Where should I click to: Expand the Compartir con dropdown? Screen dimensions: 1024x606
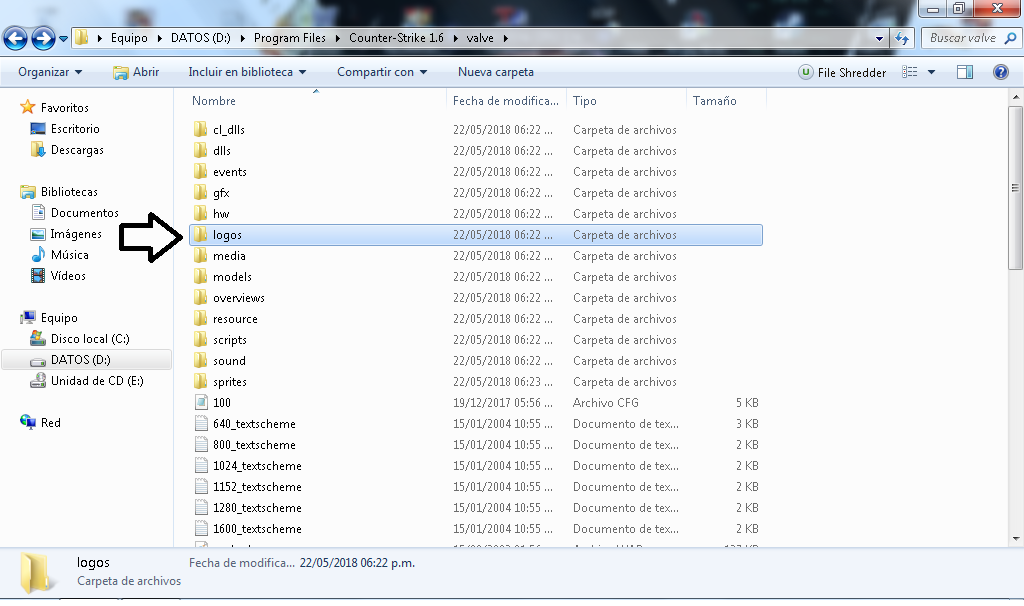382,72
